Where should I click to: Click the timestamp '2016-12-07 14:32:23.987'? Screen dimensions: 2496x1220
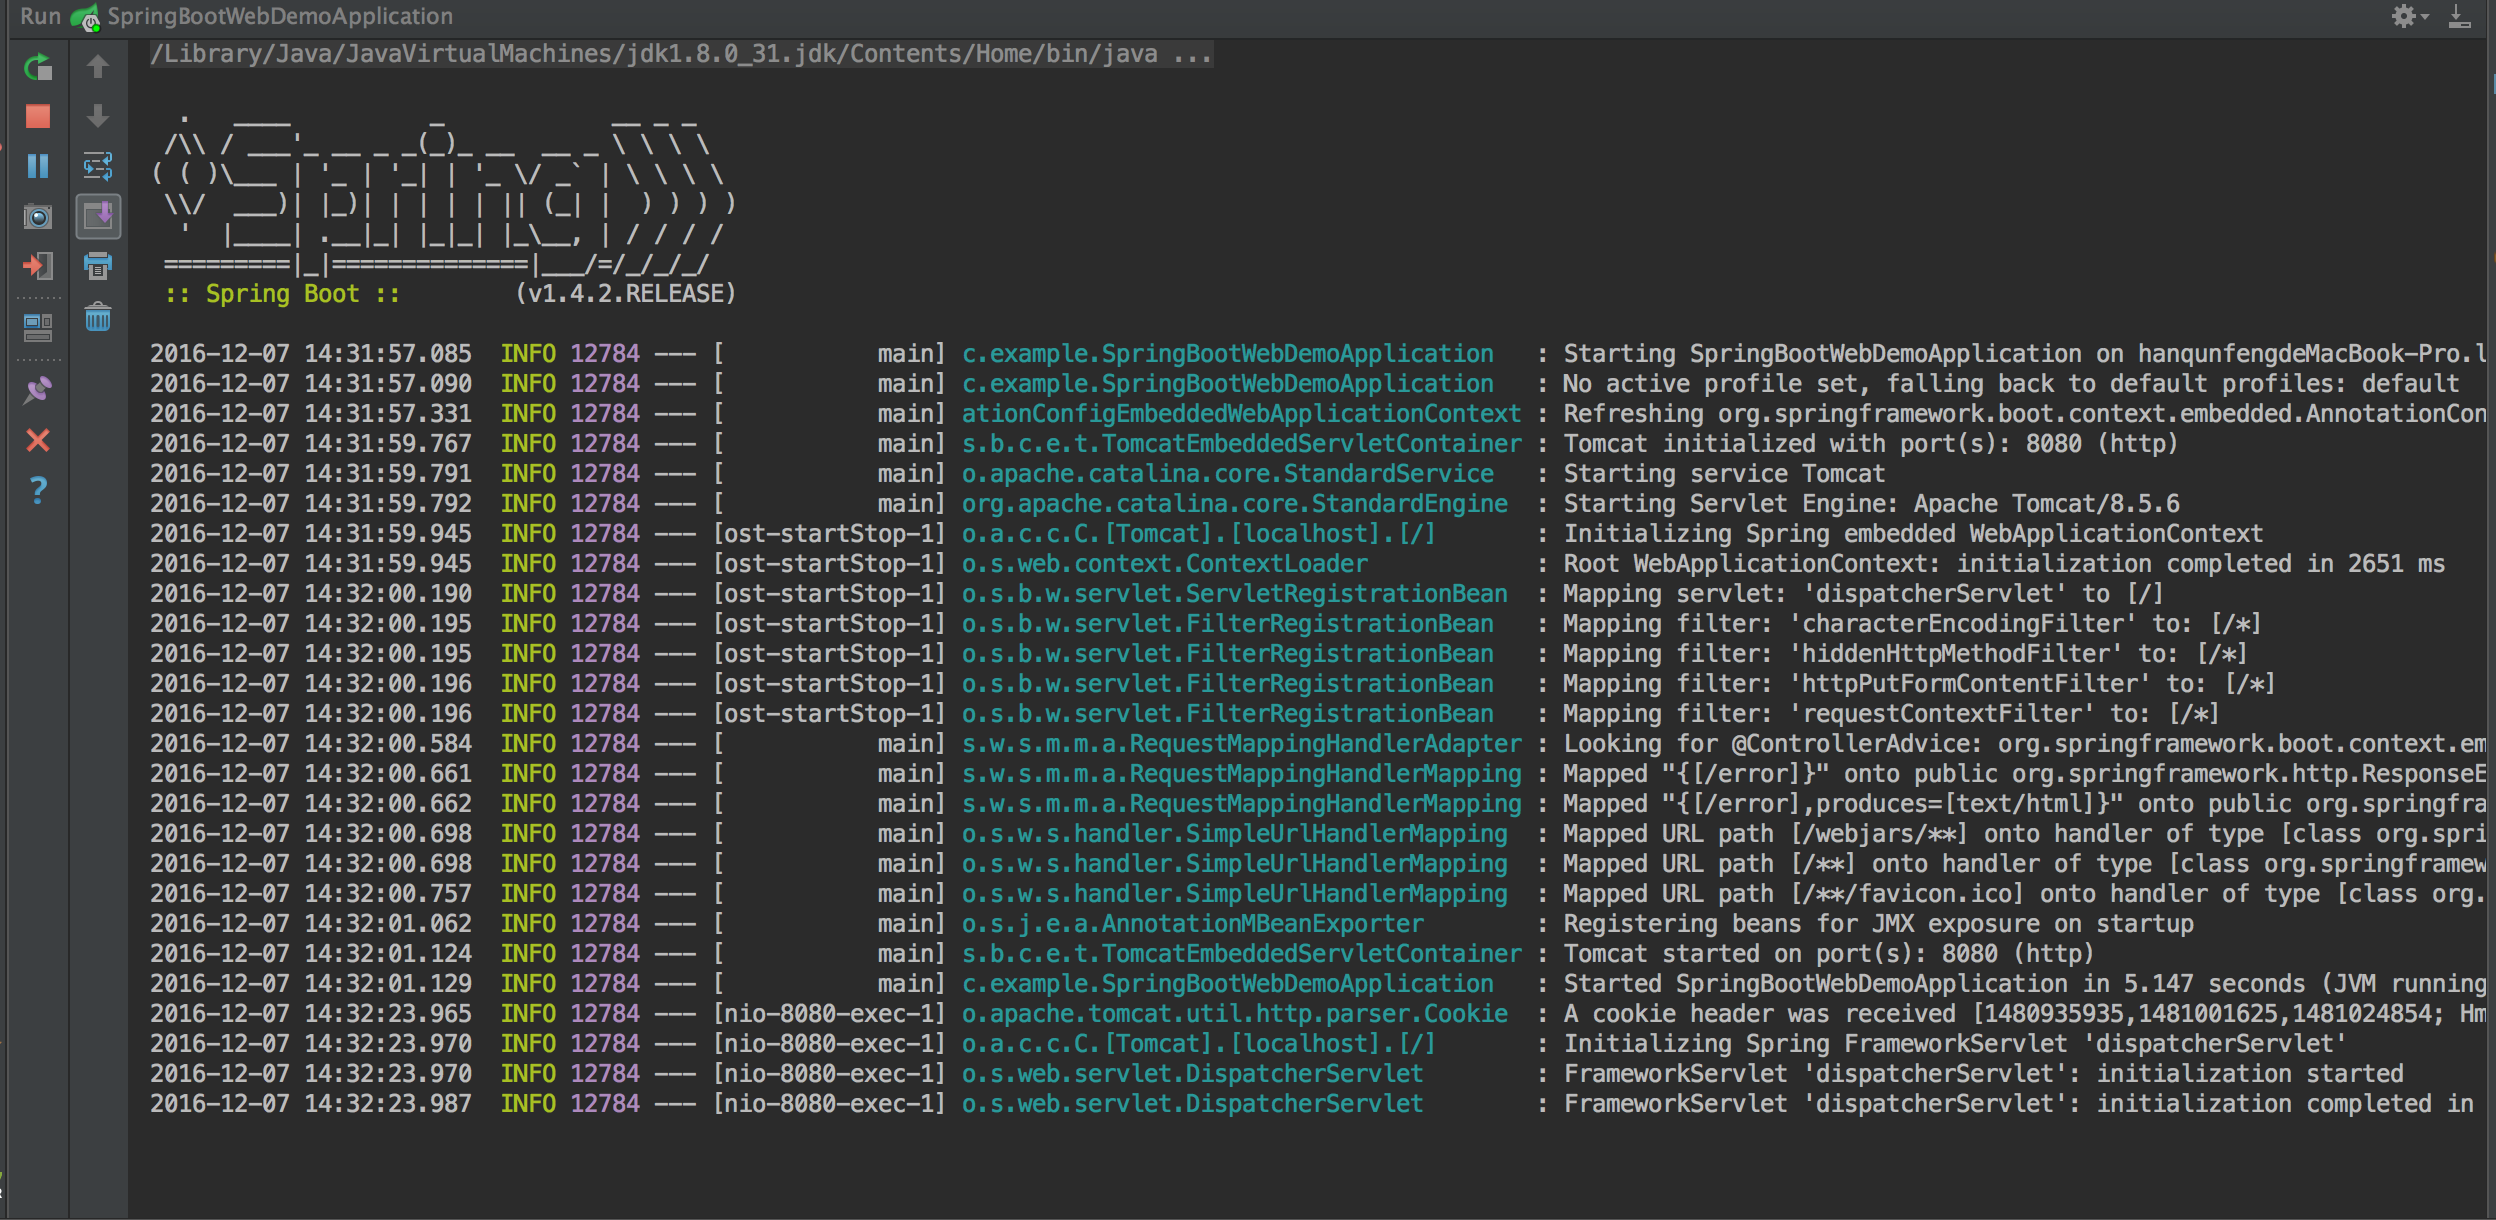pyautogui.click(x=310, y=1104)
